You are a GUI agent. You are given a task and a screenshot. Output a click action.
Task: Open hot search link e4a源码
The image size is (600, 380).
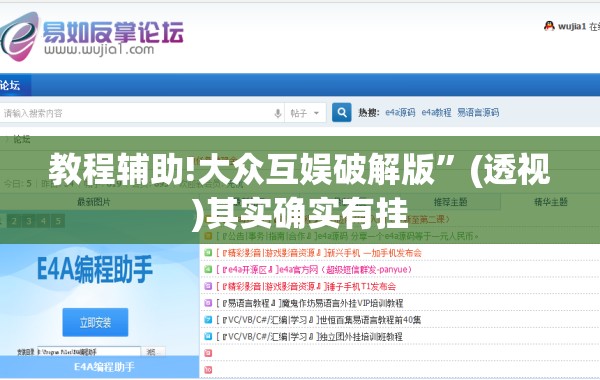tap(400, 113)
